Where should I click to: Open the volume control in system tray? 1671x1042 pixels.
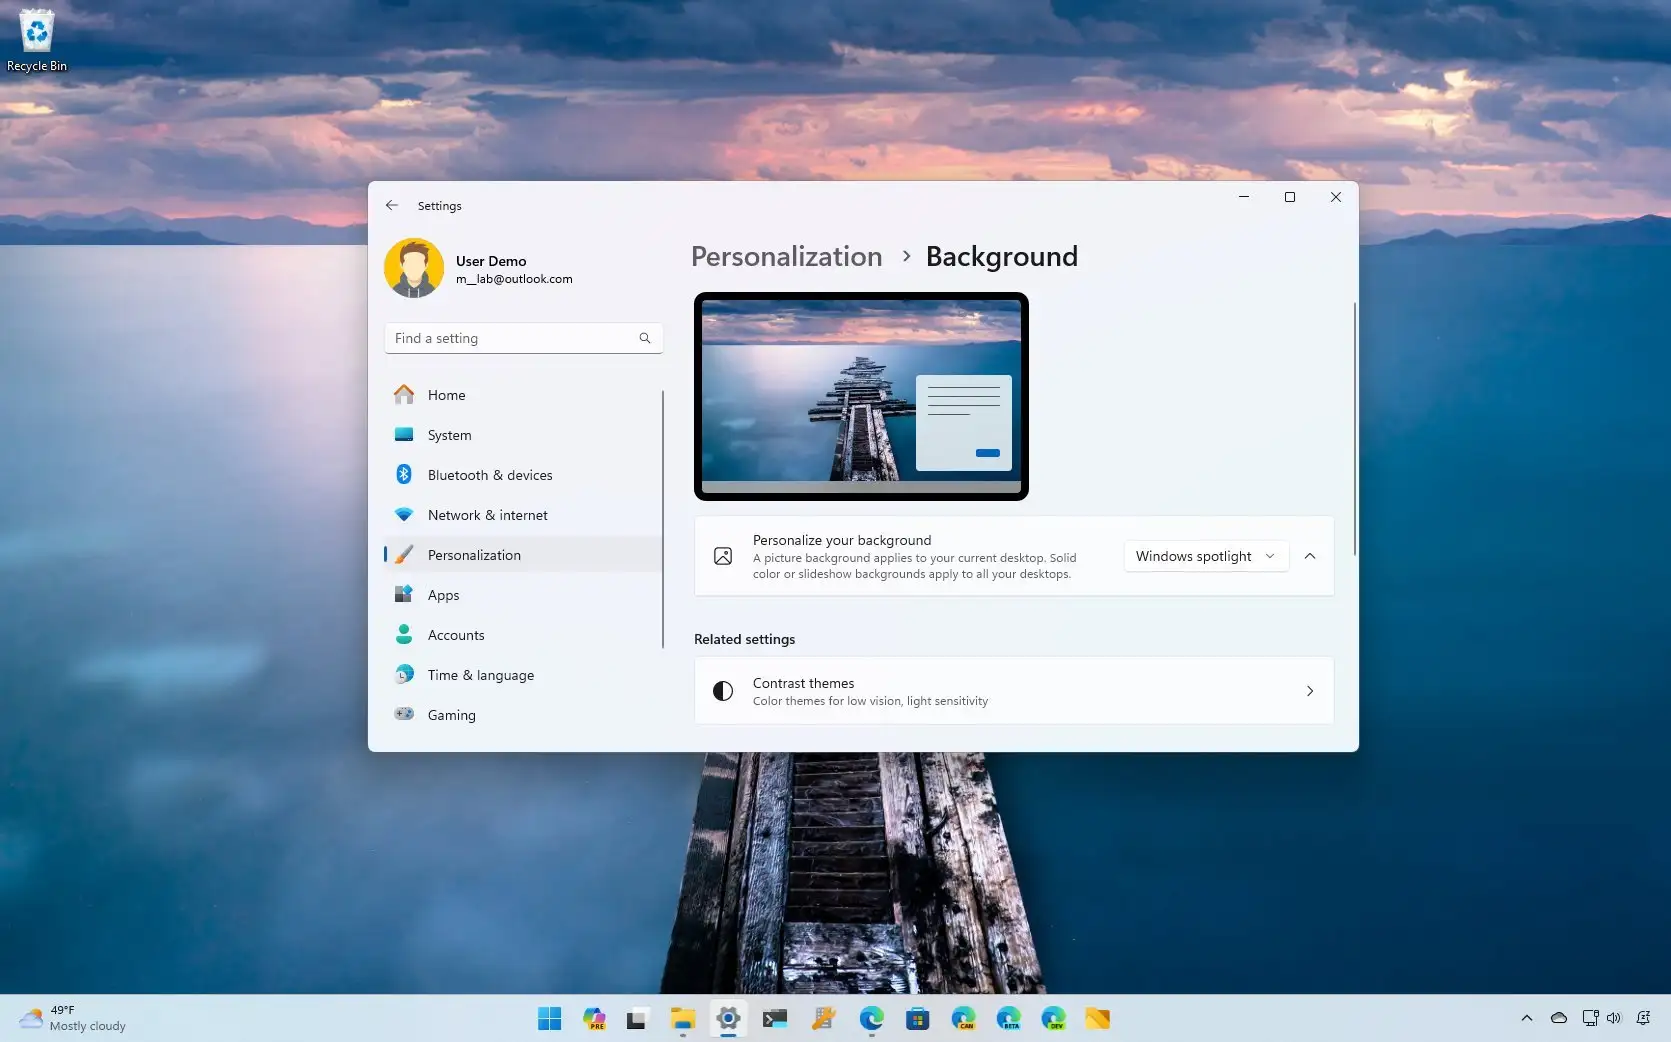coord(1613,1018)
